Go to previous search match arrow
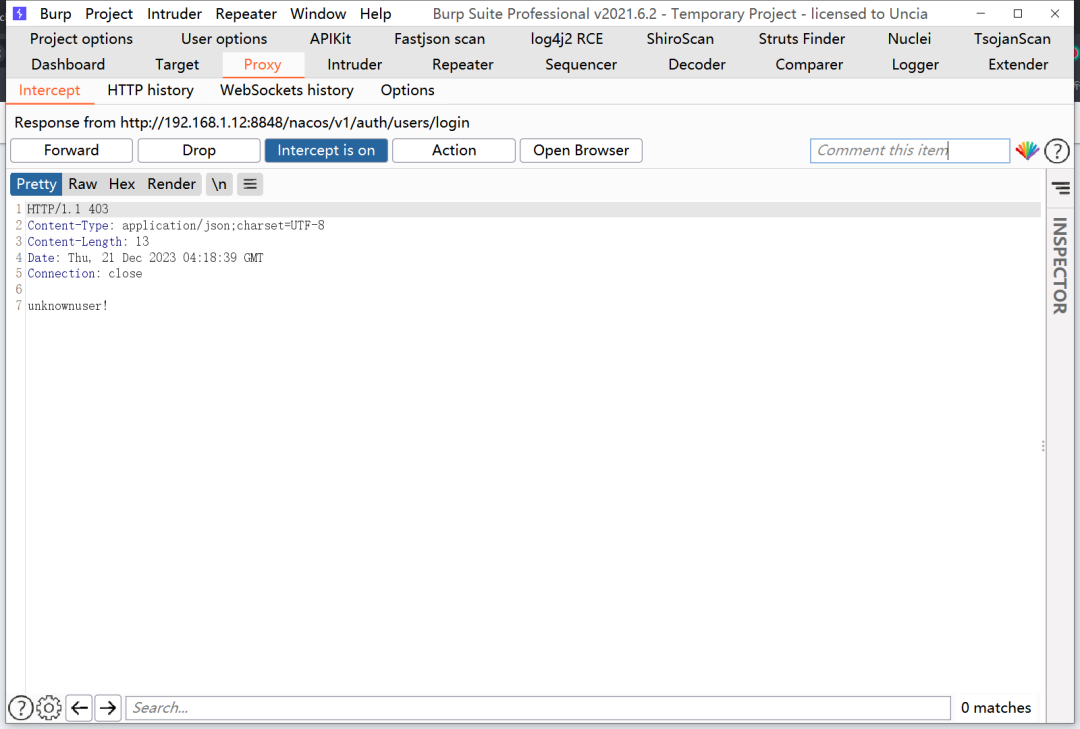This screenshot has width=1080, height=729. tap(80, 708)
